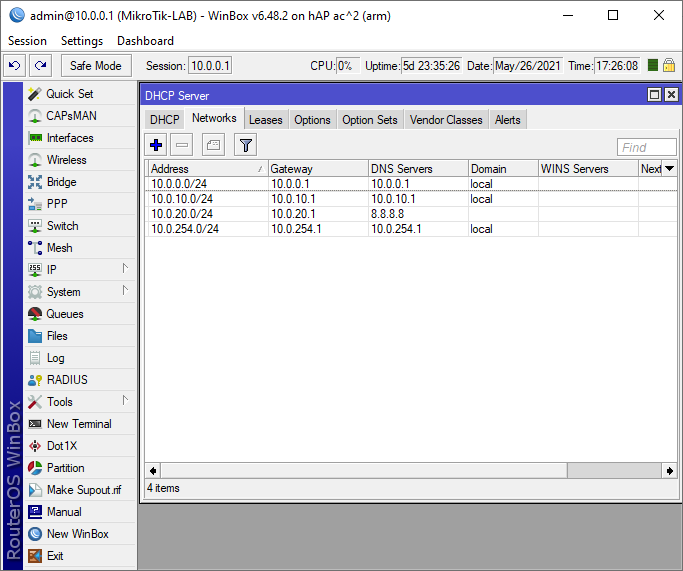Image resolution: width=683 pixels, height=571 pixels.
Task: Toggle the Safe Mode button
Action: coord(96,66)
